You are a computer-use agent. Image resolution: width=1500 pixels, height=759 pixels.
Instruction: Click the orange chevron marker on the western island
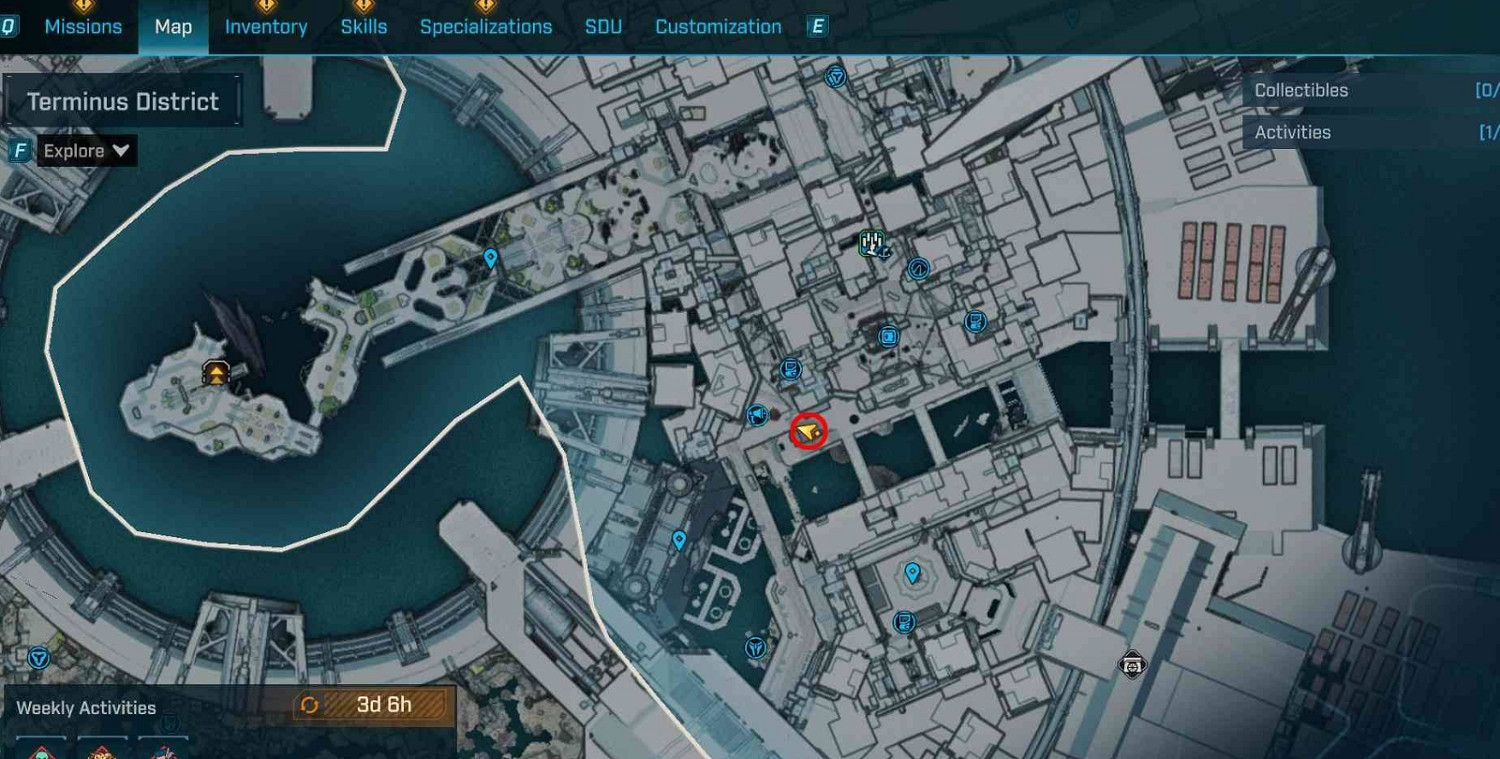217,371
